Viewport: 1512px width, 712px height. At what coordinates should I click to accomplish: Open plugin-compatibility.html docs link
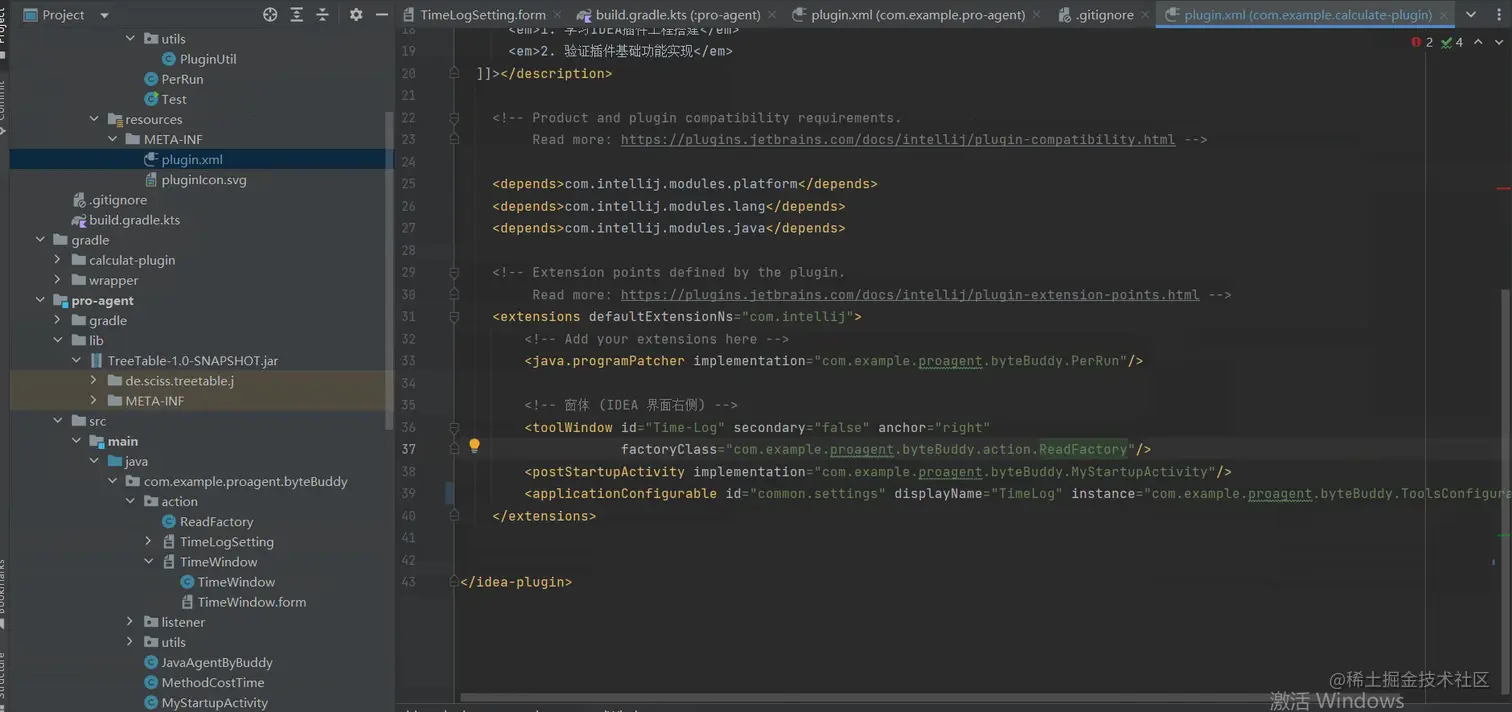[897, 140]
